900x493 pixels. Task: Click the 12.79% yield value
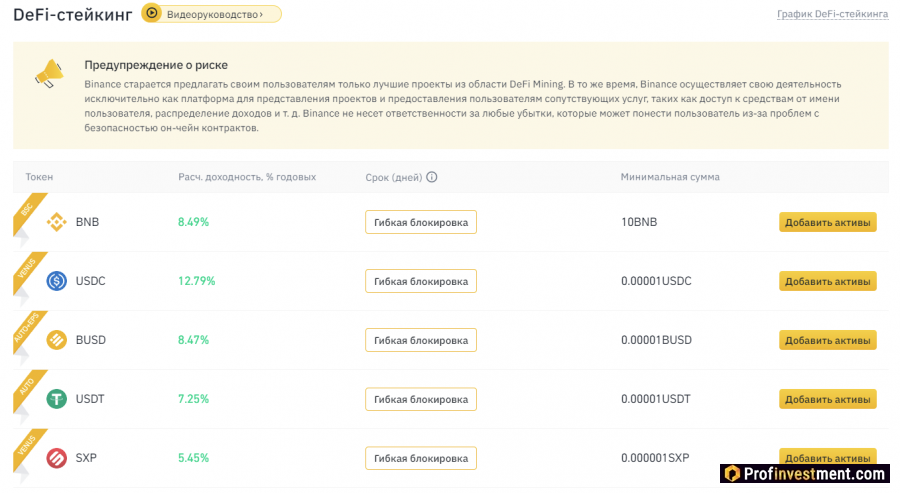196,281
